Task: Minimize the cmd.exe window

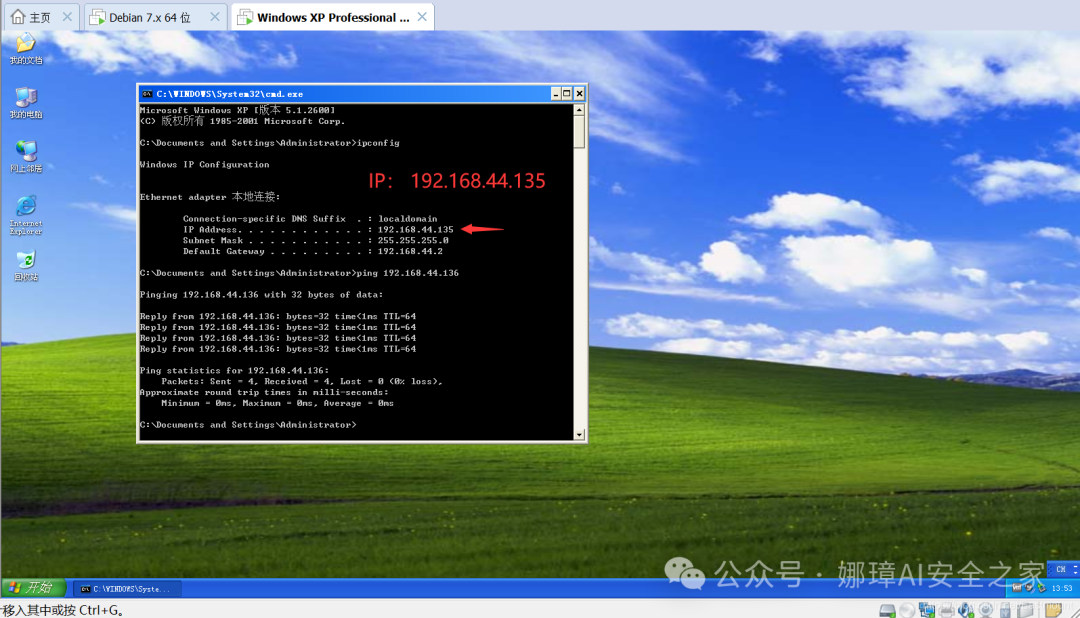Action: [556, 94]
